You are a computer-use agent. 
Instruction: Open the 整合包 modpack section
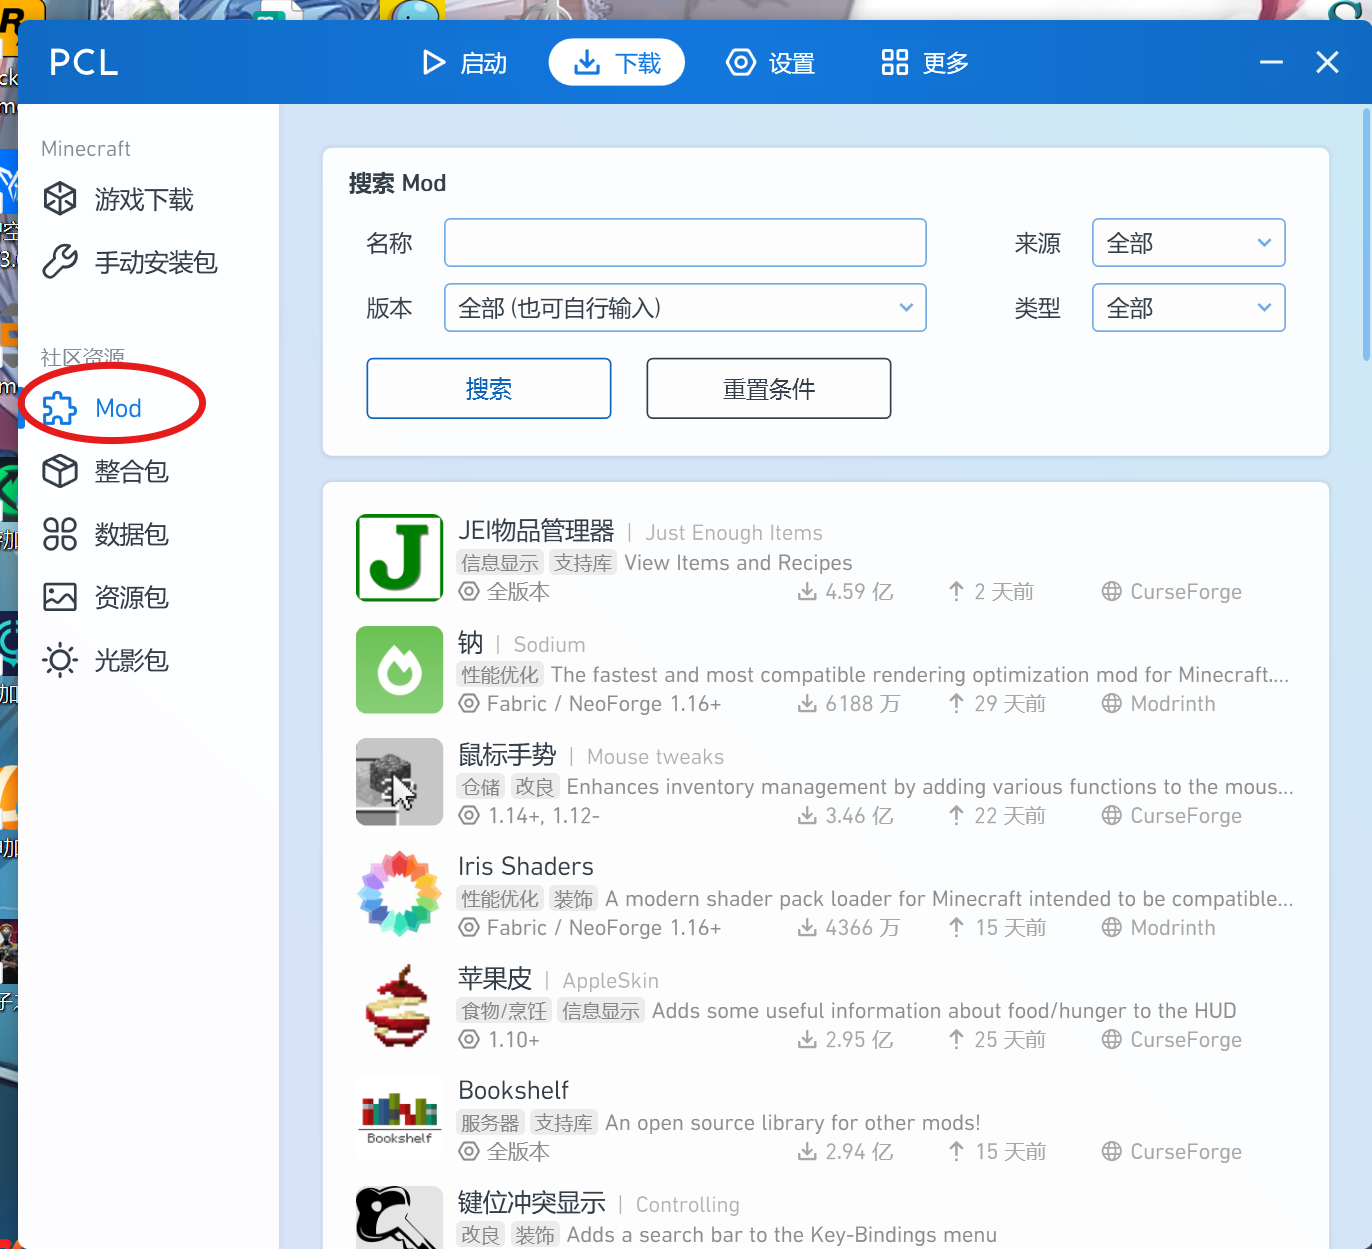pyautogui.click(x=106, y=471)
